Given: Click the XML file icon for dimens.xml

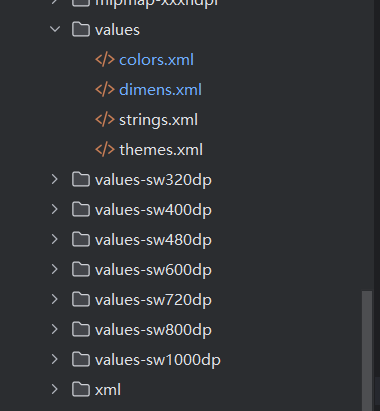Looking at the screenshot, I should point(105,90).
